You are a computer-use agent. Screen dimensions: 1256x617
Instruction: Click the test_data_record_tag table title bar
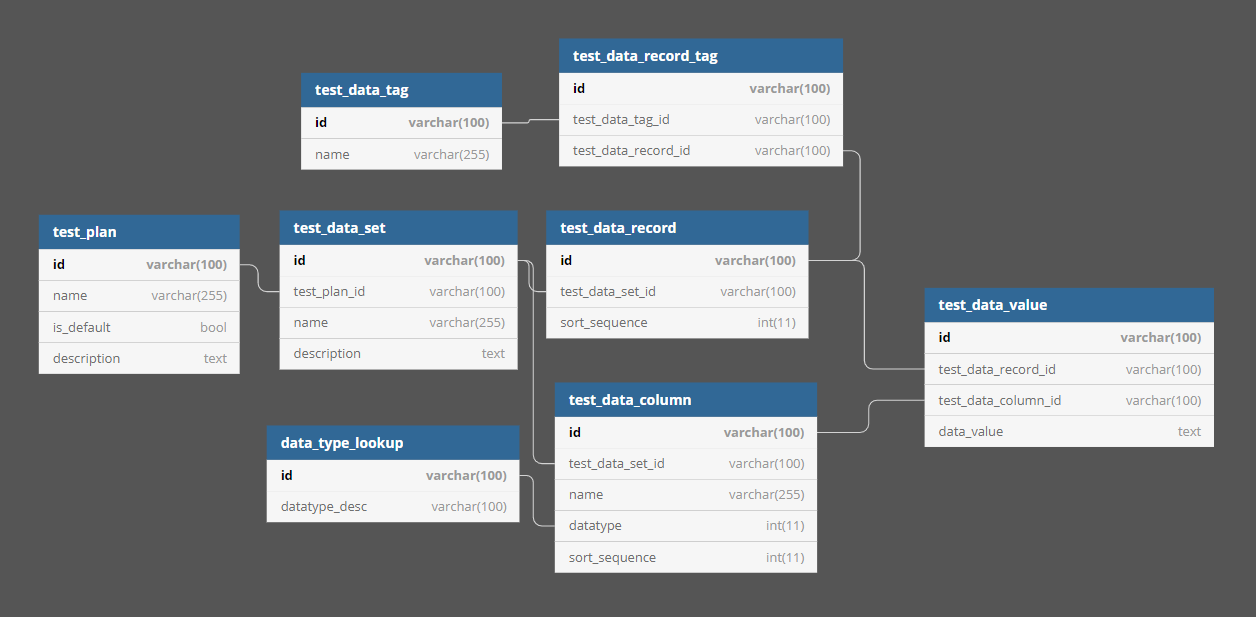tap(700, 55)
